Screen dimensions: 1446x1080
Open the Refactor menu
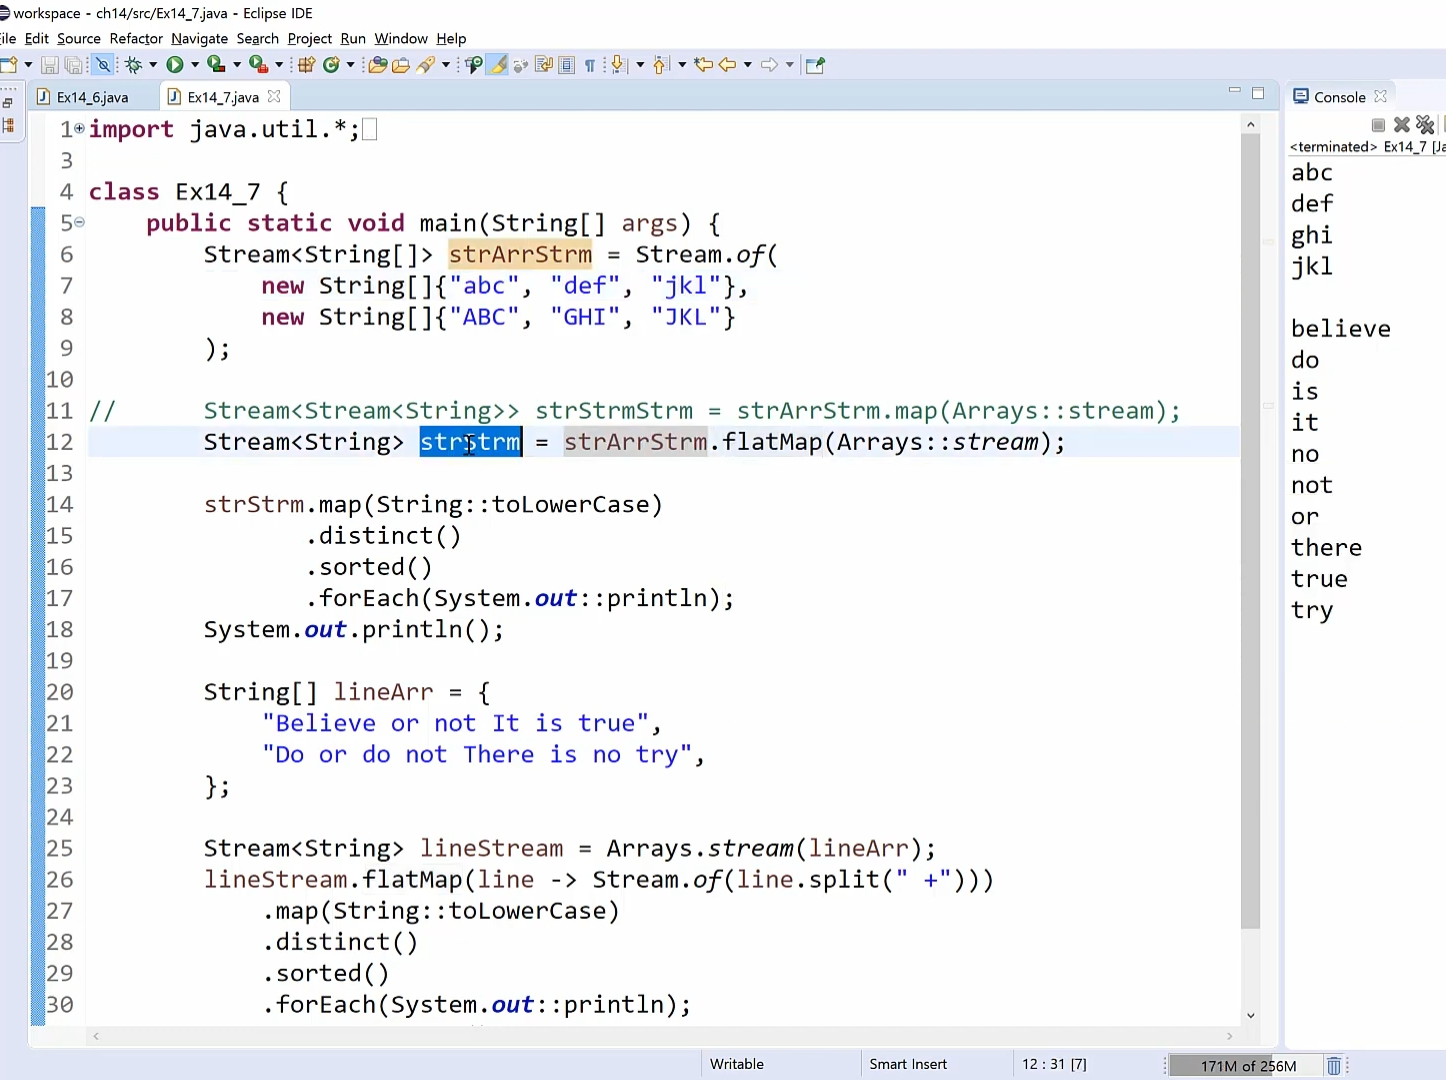point(136,38)
